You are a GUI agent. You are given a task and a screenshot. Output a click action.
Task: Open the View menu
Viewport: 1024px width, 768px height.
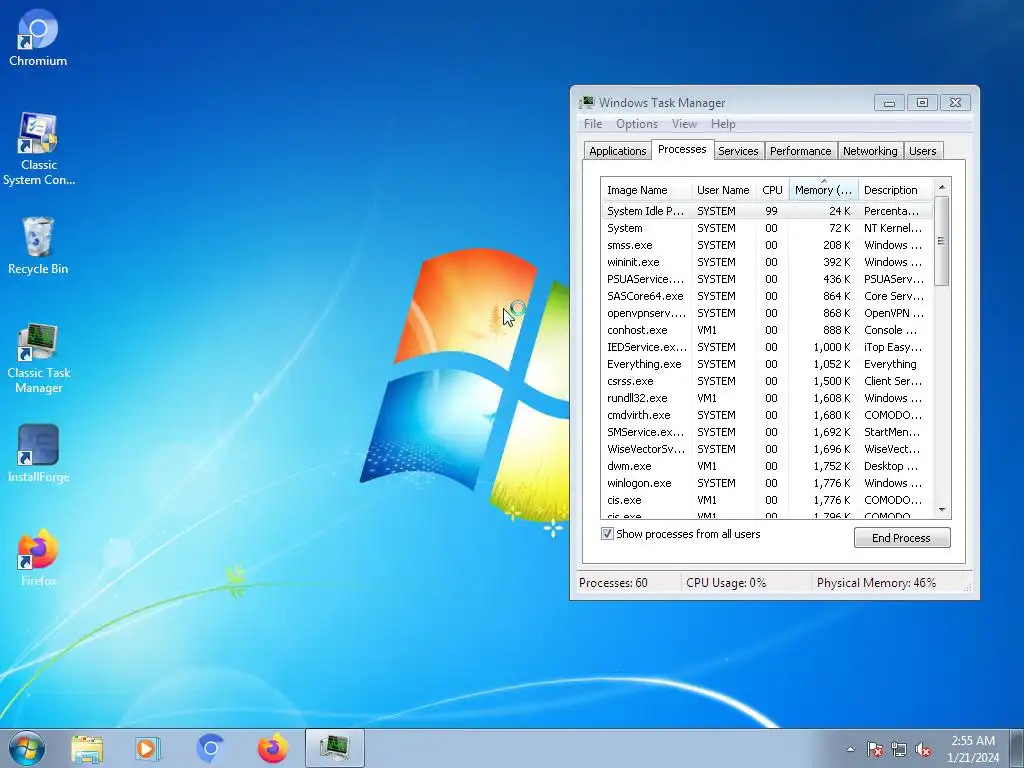point(684,123)
